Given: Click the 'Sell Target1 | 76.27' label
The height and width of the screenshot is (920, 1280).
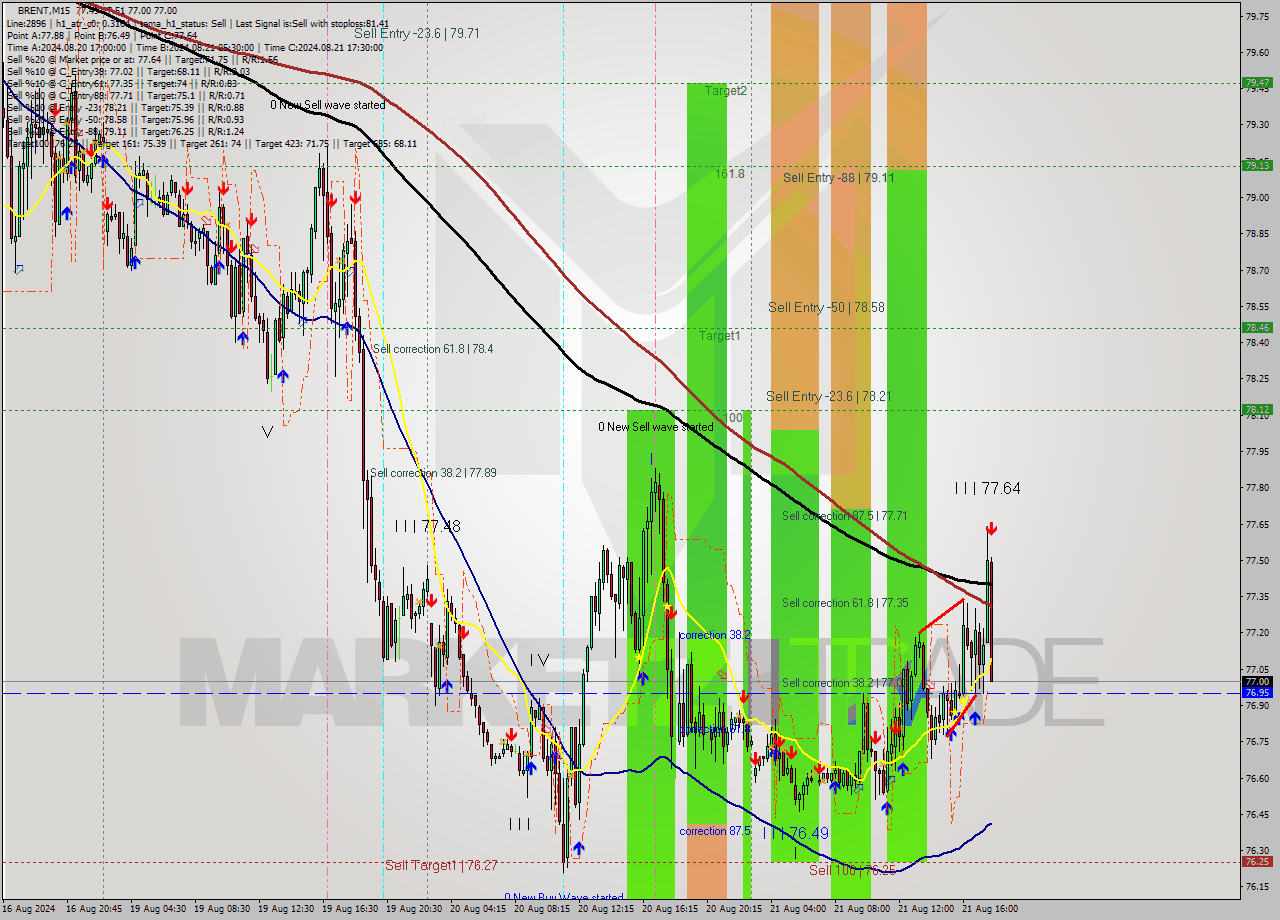Looking at the screenshot, I should tap(441, 865).
